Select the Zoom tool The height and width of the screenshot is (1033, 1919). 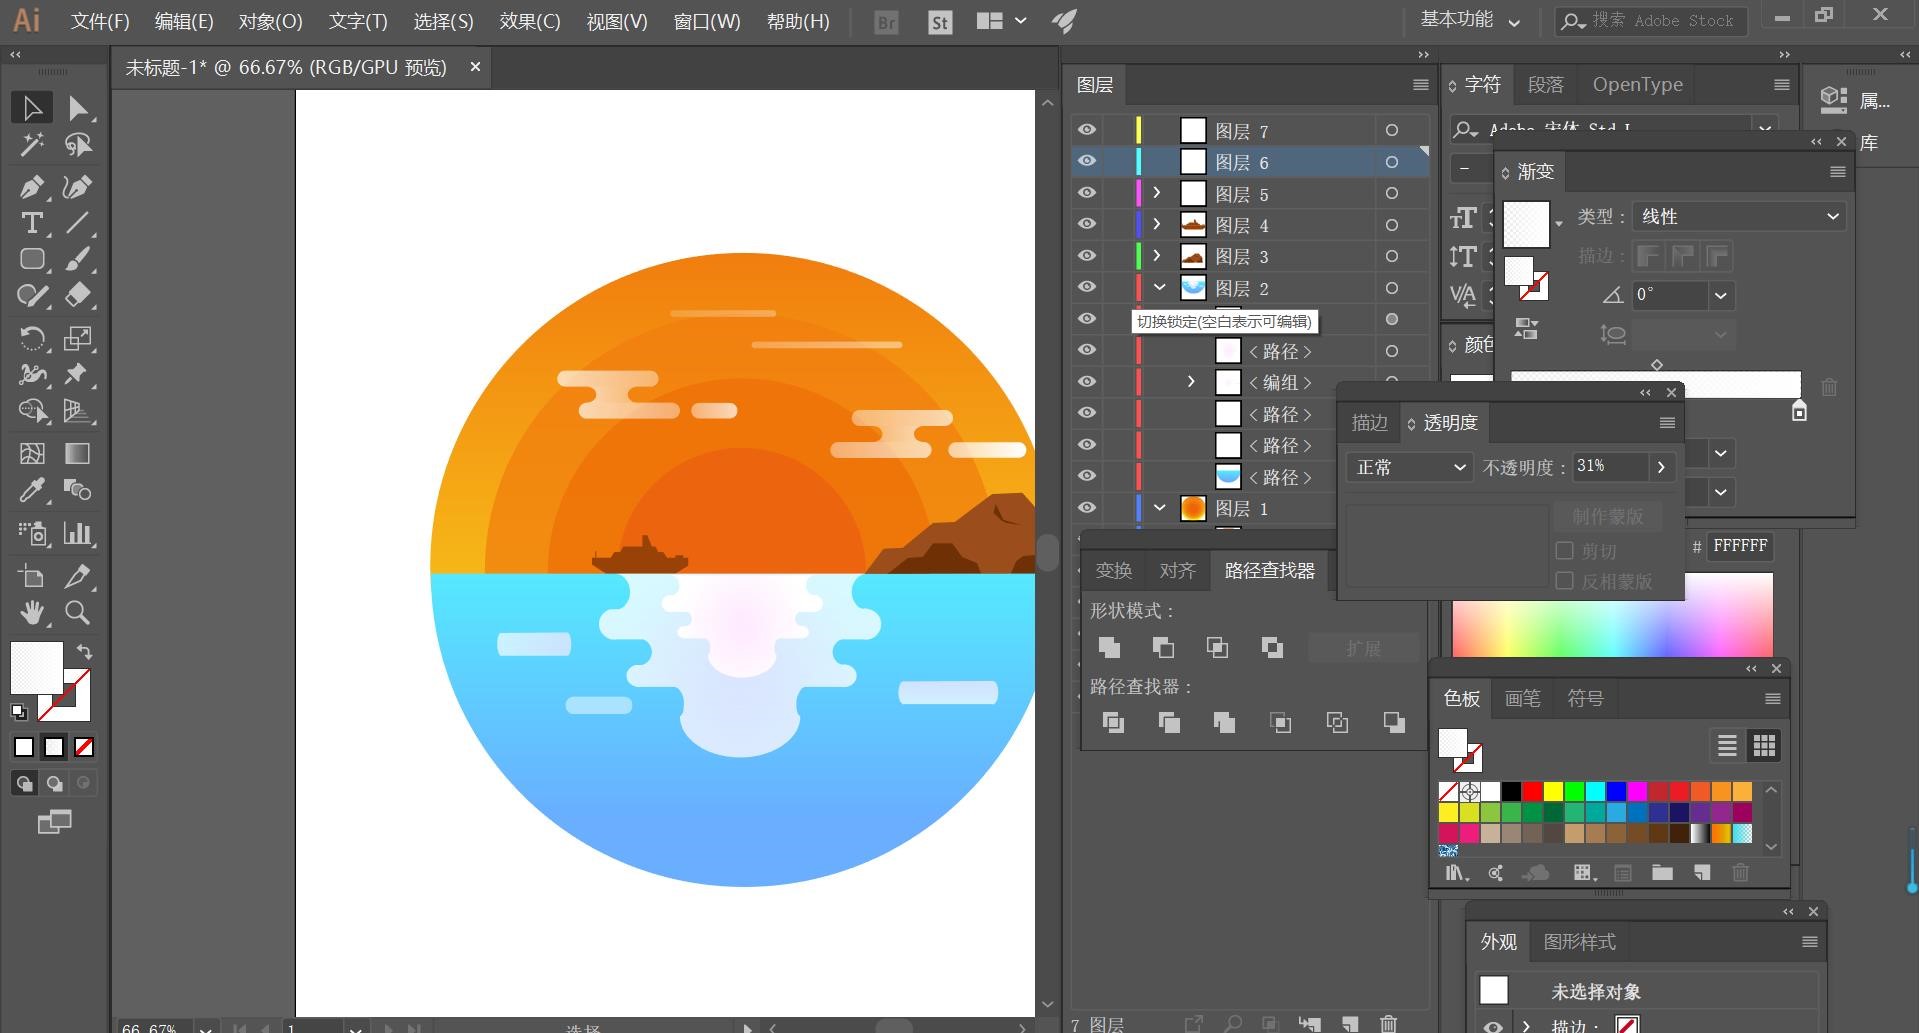77,612
